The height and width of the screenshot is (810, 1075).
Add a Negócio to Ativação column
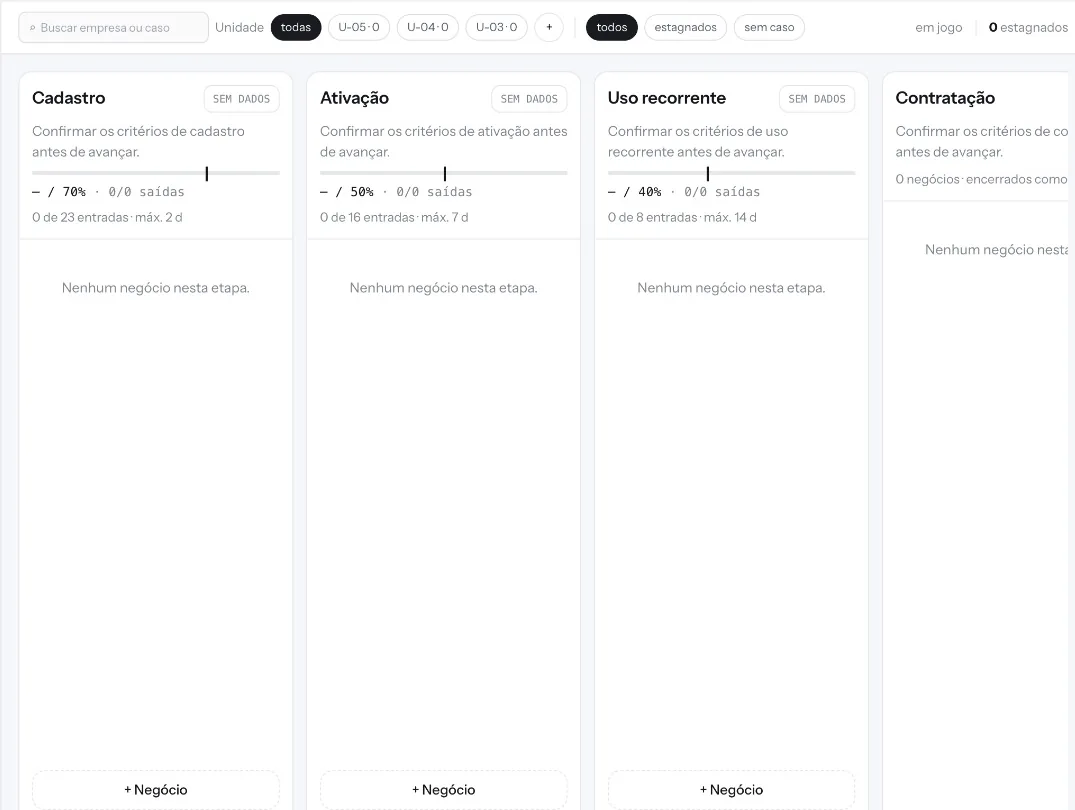click(x=444, y=789)
